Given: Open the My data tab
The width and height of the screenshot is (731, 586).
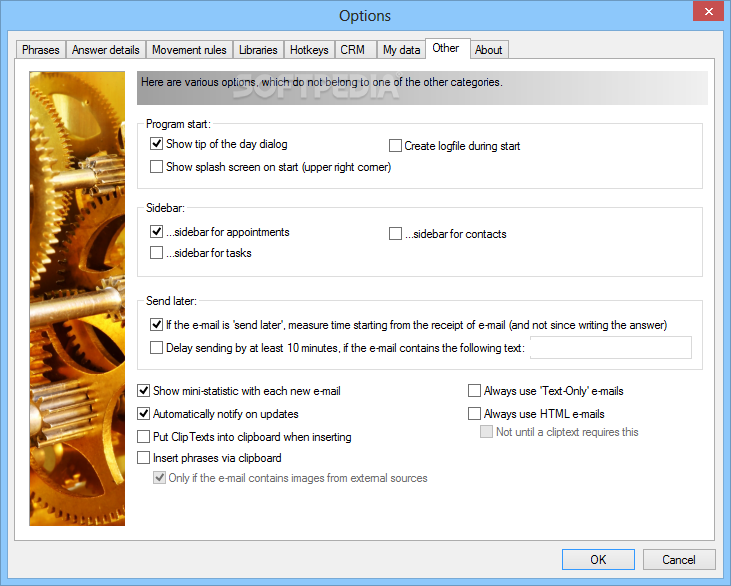Looking at the screenshot, I should coord(401,50).
